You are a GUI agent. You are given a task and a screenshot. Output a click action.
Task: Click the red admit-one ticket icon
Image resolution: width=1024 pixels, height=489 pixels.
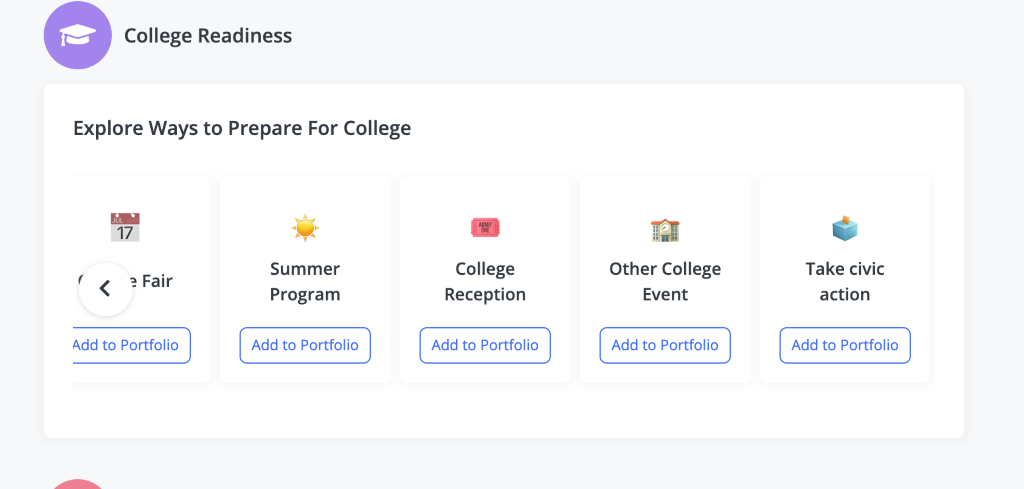point(485,228)
